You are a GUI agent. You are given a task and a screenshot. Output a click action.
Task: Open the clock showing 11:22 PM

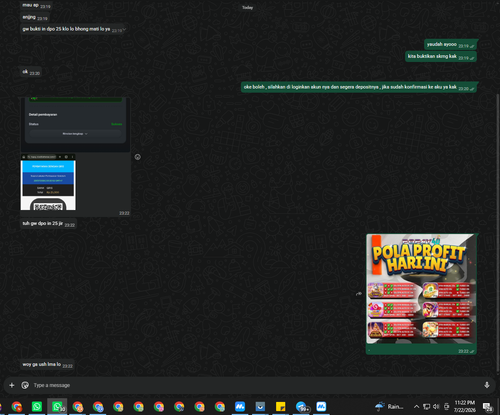(465, 406)
